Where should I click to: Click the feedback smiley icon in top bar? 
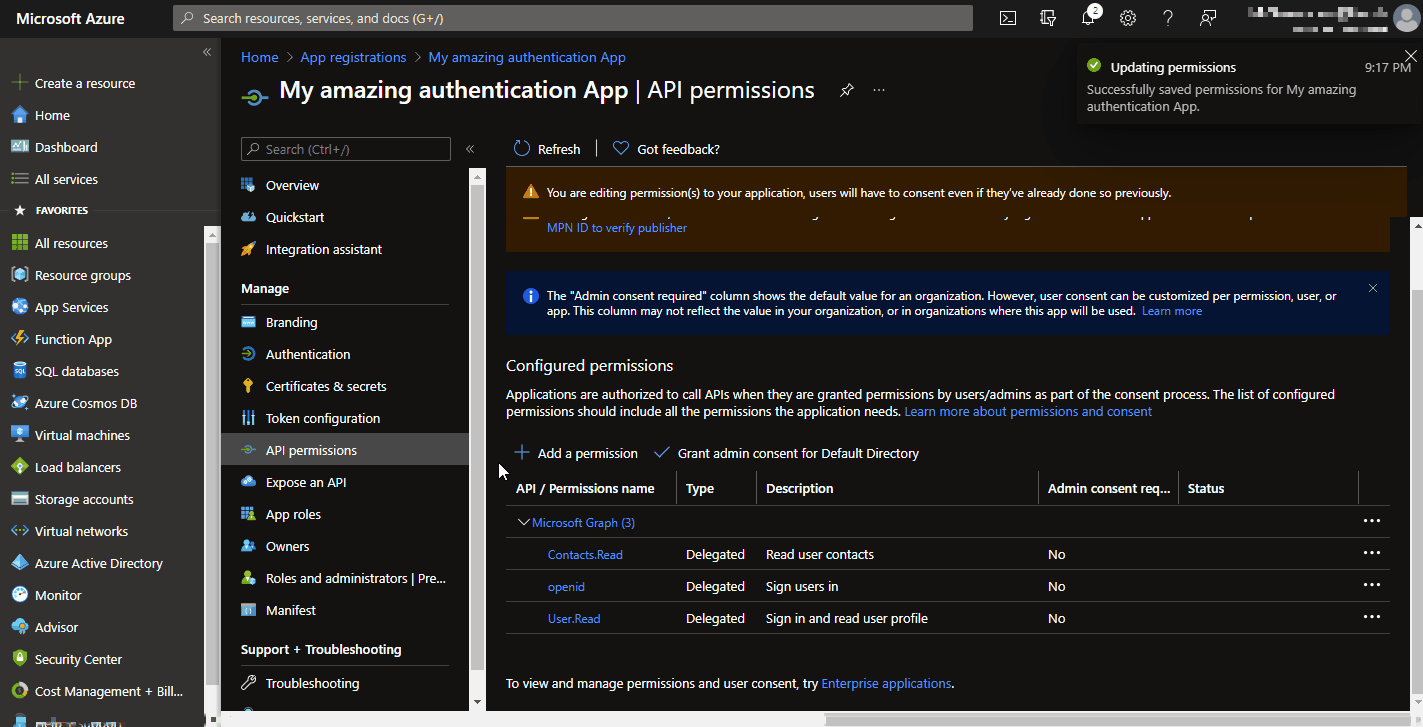tap(1207, 17)
